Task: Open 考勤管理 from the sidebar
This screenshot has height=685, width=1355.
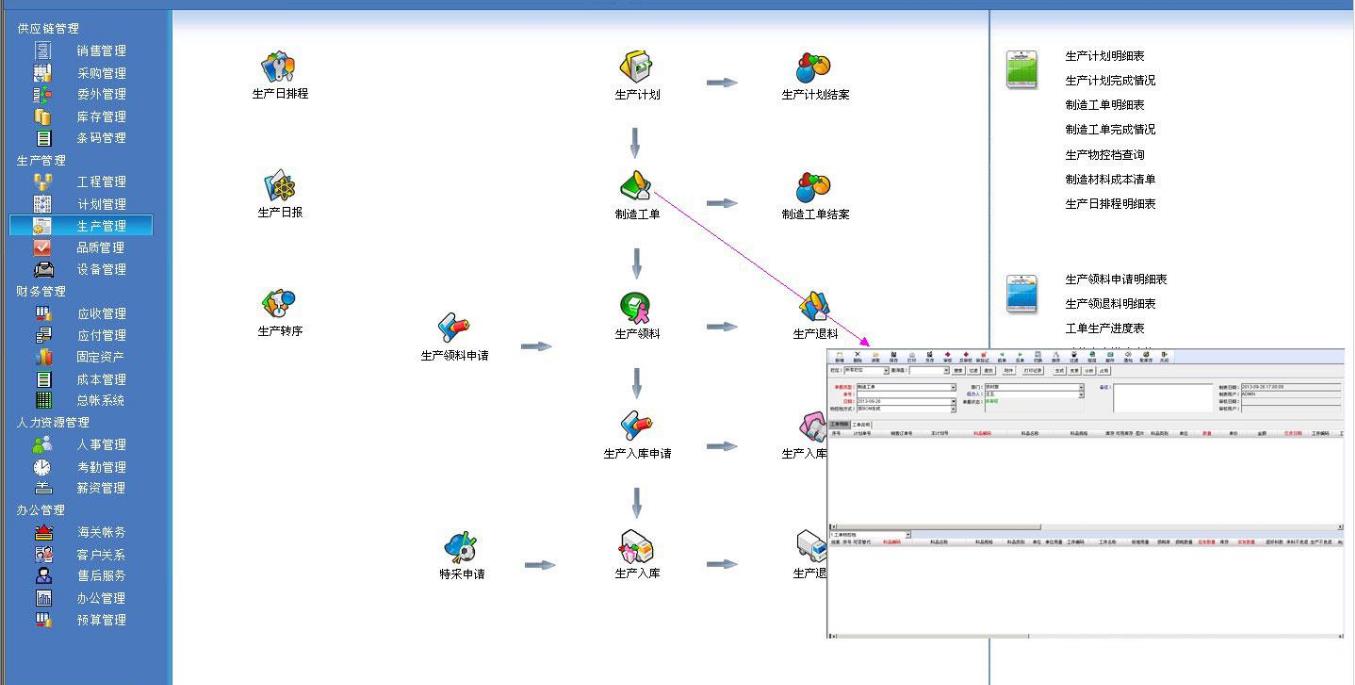Action: tap(101, 467)
